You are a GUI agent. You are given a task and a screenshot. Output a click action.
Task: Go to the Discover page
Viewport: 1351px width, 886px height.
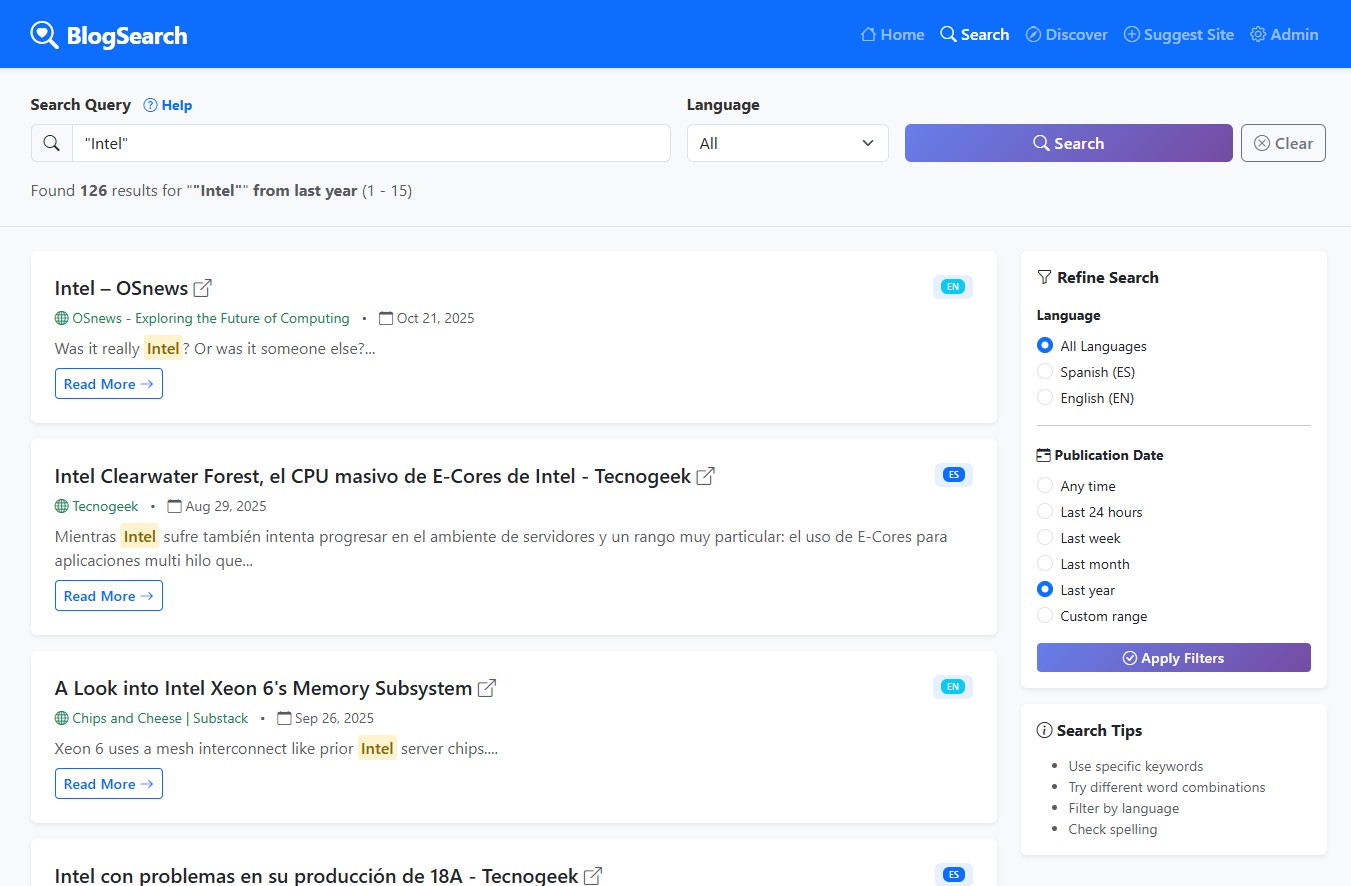(1066, 35)
